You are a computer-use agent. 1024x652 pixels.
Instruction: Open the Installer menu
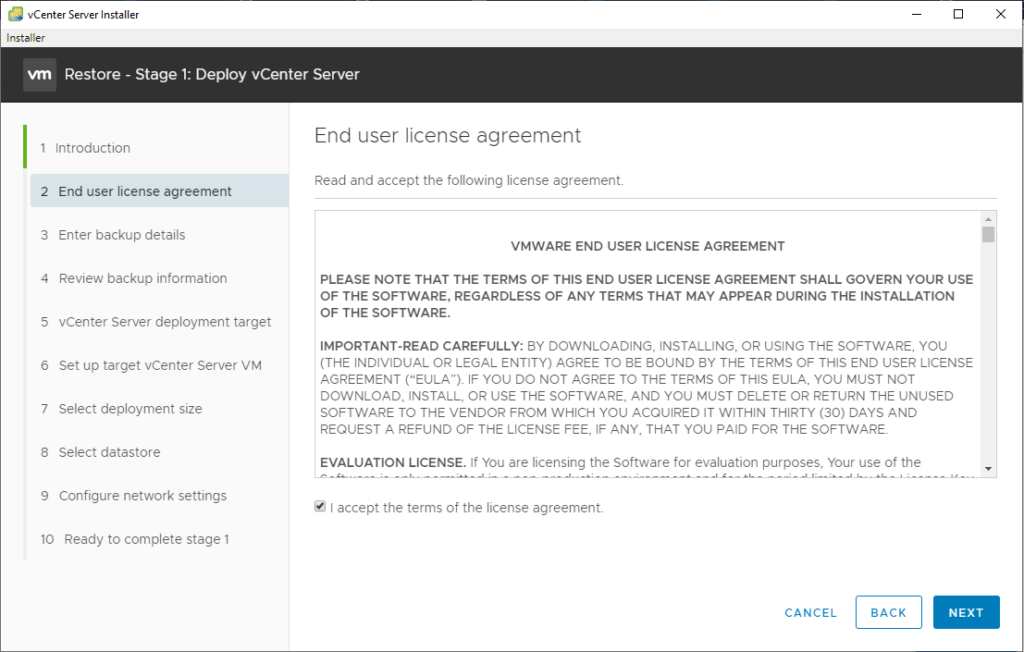[x=25, y=38]
